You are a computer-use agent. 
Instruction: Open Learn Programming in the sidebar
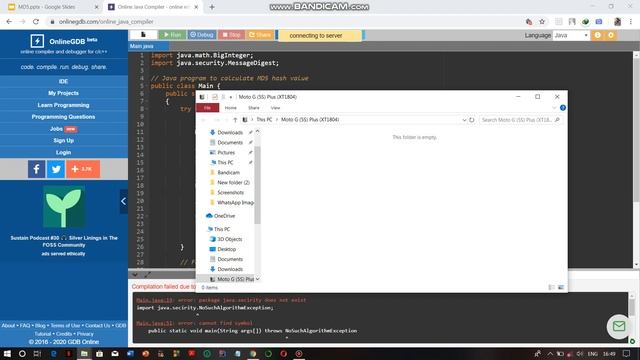pyautogui.click(x=63, y=105)
